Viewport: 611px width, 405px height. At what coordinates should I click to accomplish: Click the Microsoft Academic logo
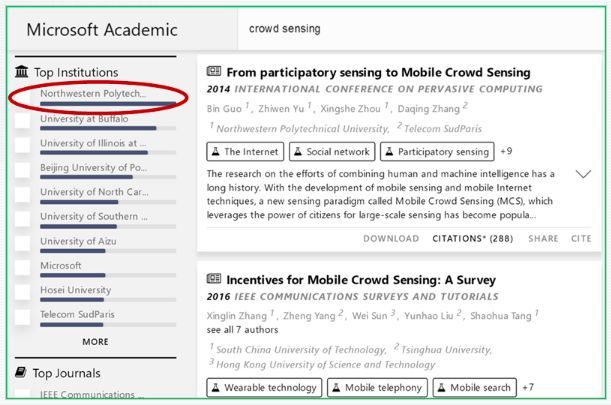click(102, 30)
